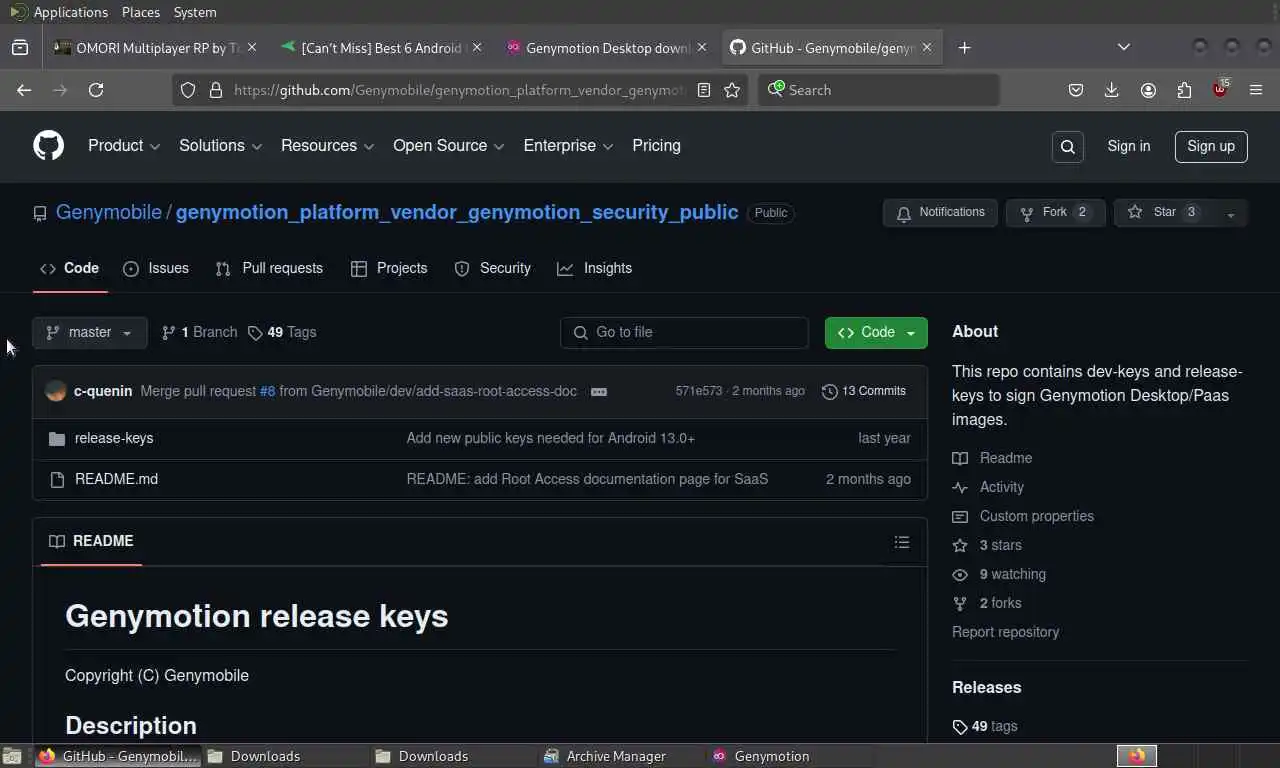
Task: Expand Product navigation dropdown
Action: click(124, 146)
